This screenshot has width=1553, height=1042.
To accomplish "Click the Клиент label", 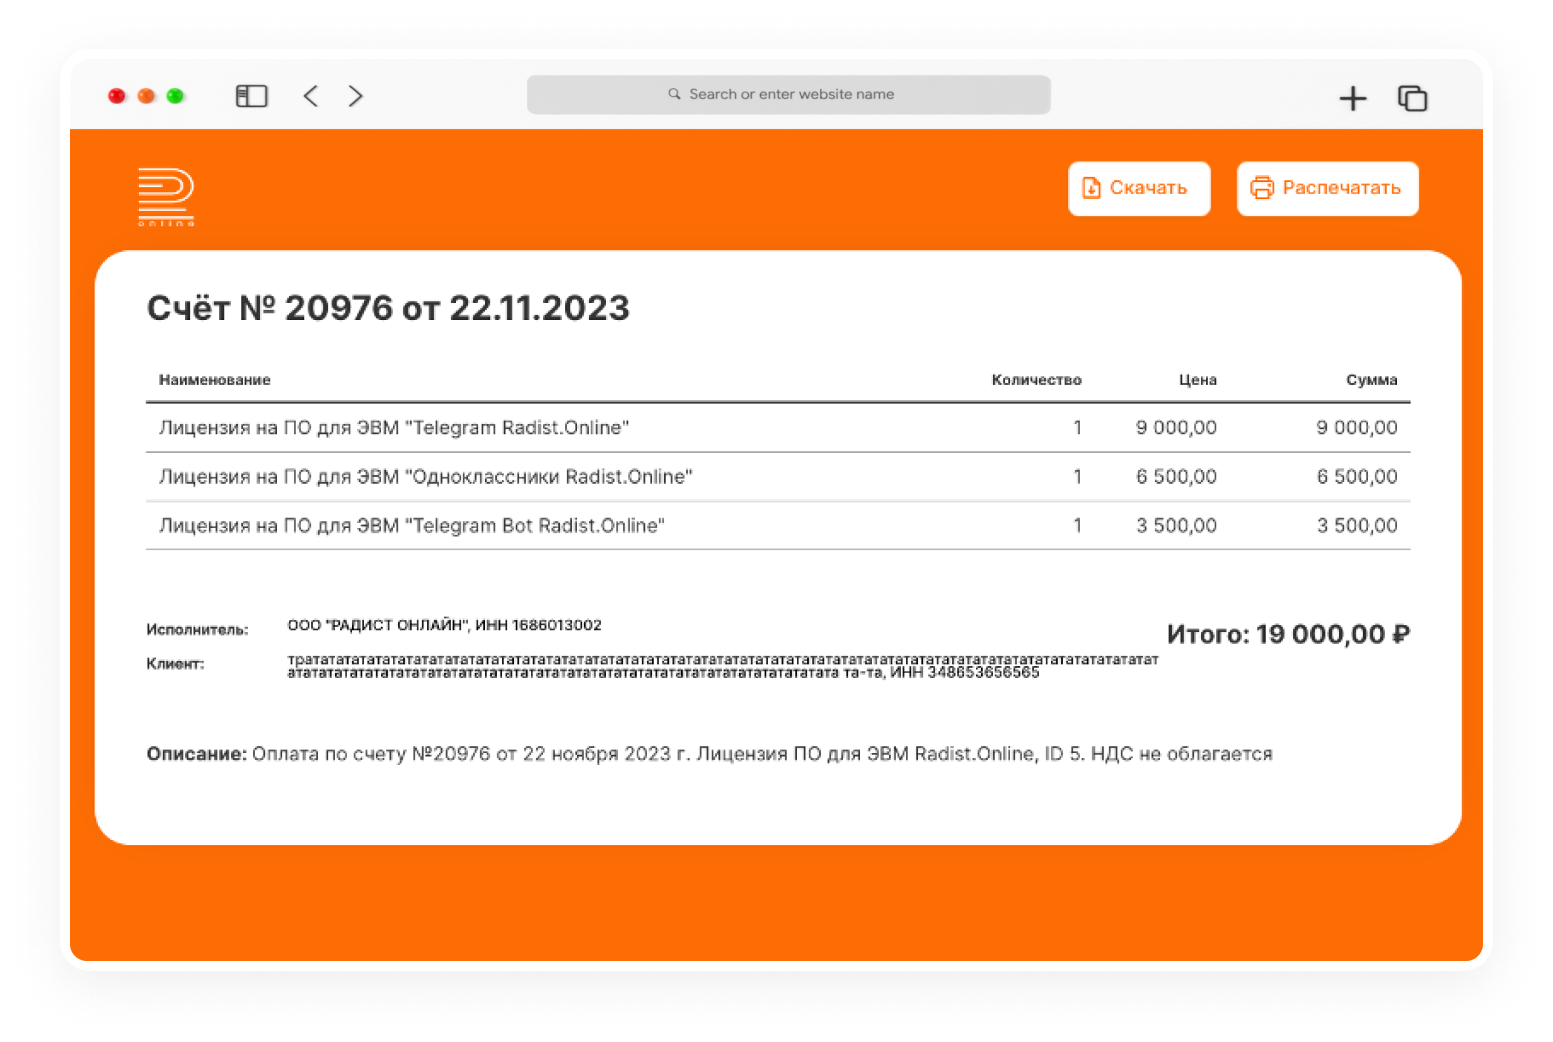I will click(175, 664).
